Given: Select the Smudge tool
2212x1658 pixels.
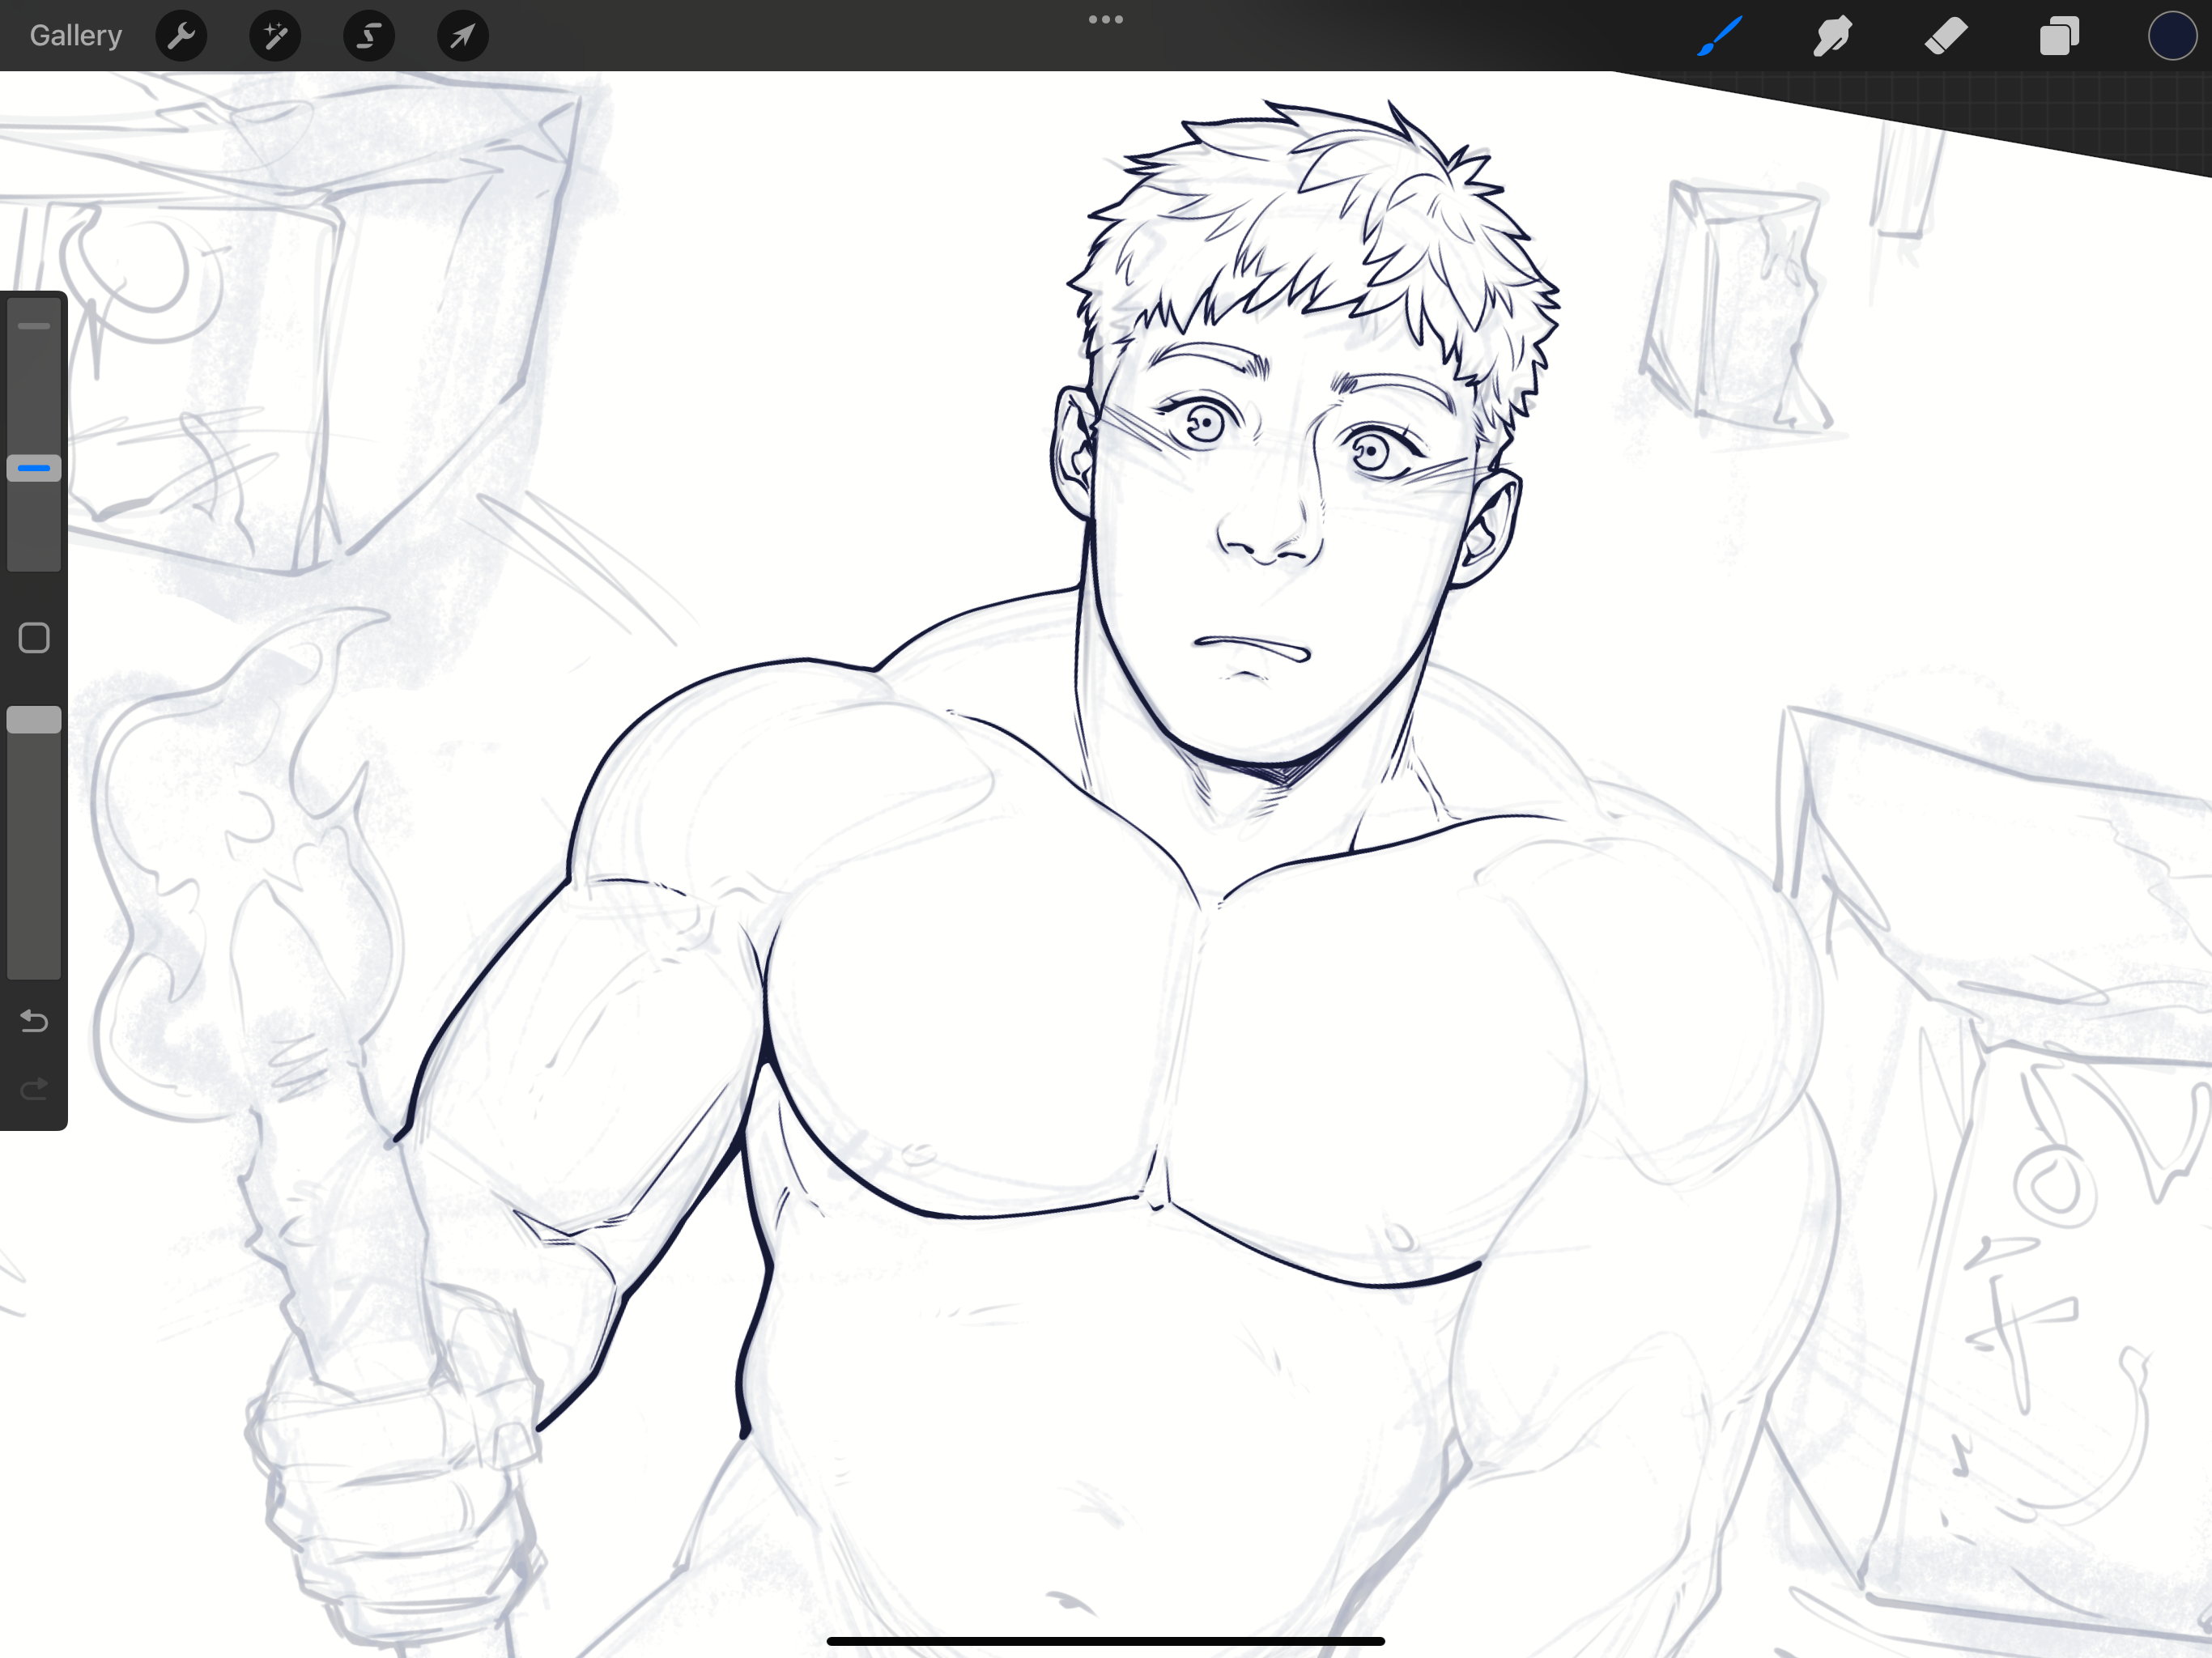Looking at the screenshot, I should click(x=1833, y=36).
